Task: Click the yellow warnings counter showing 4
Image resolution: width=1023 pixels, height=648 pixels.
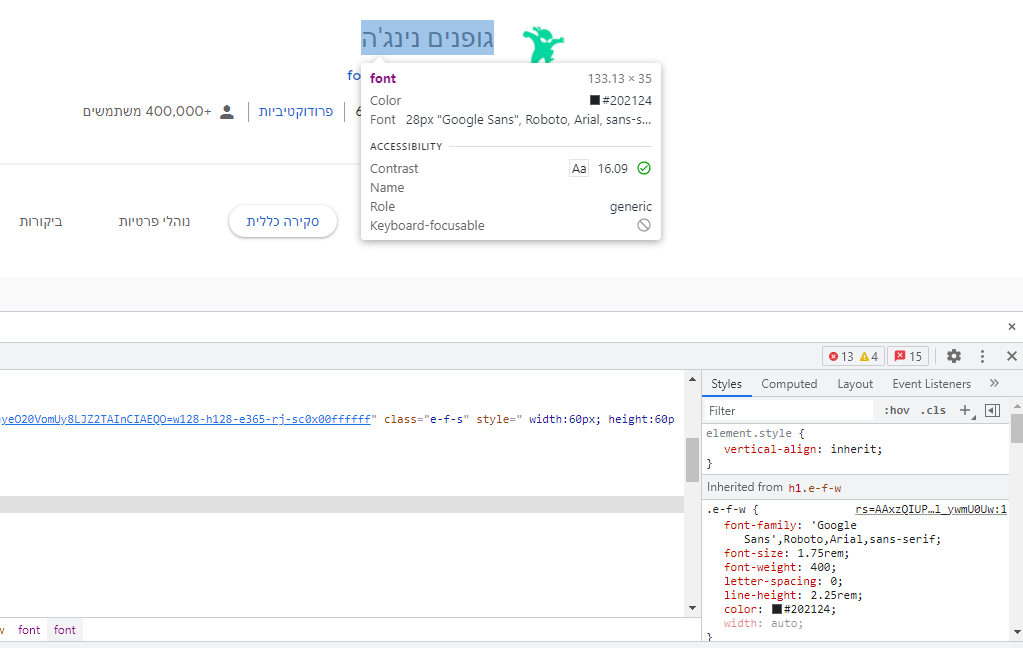Action: (x=869, y=356)
